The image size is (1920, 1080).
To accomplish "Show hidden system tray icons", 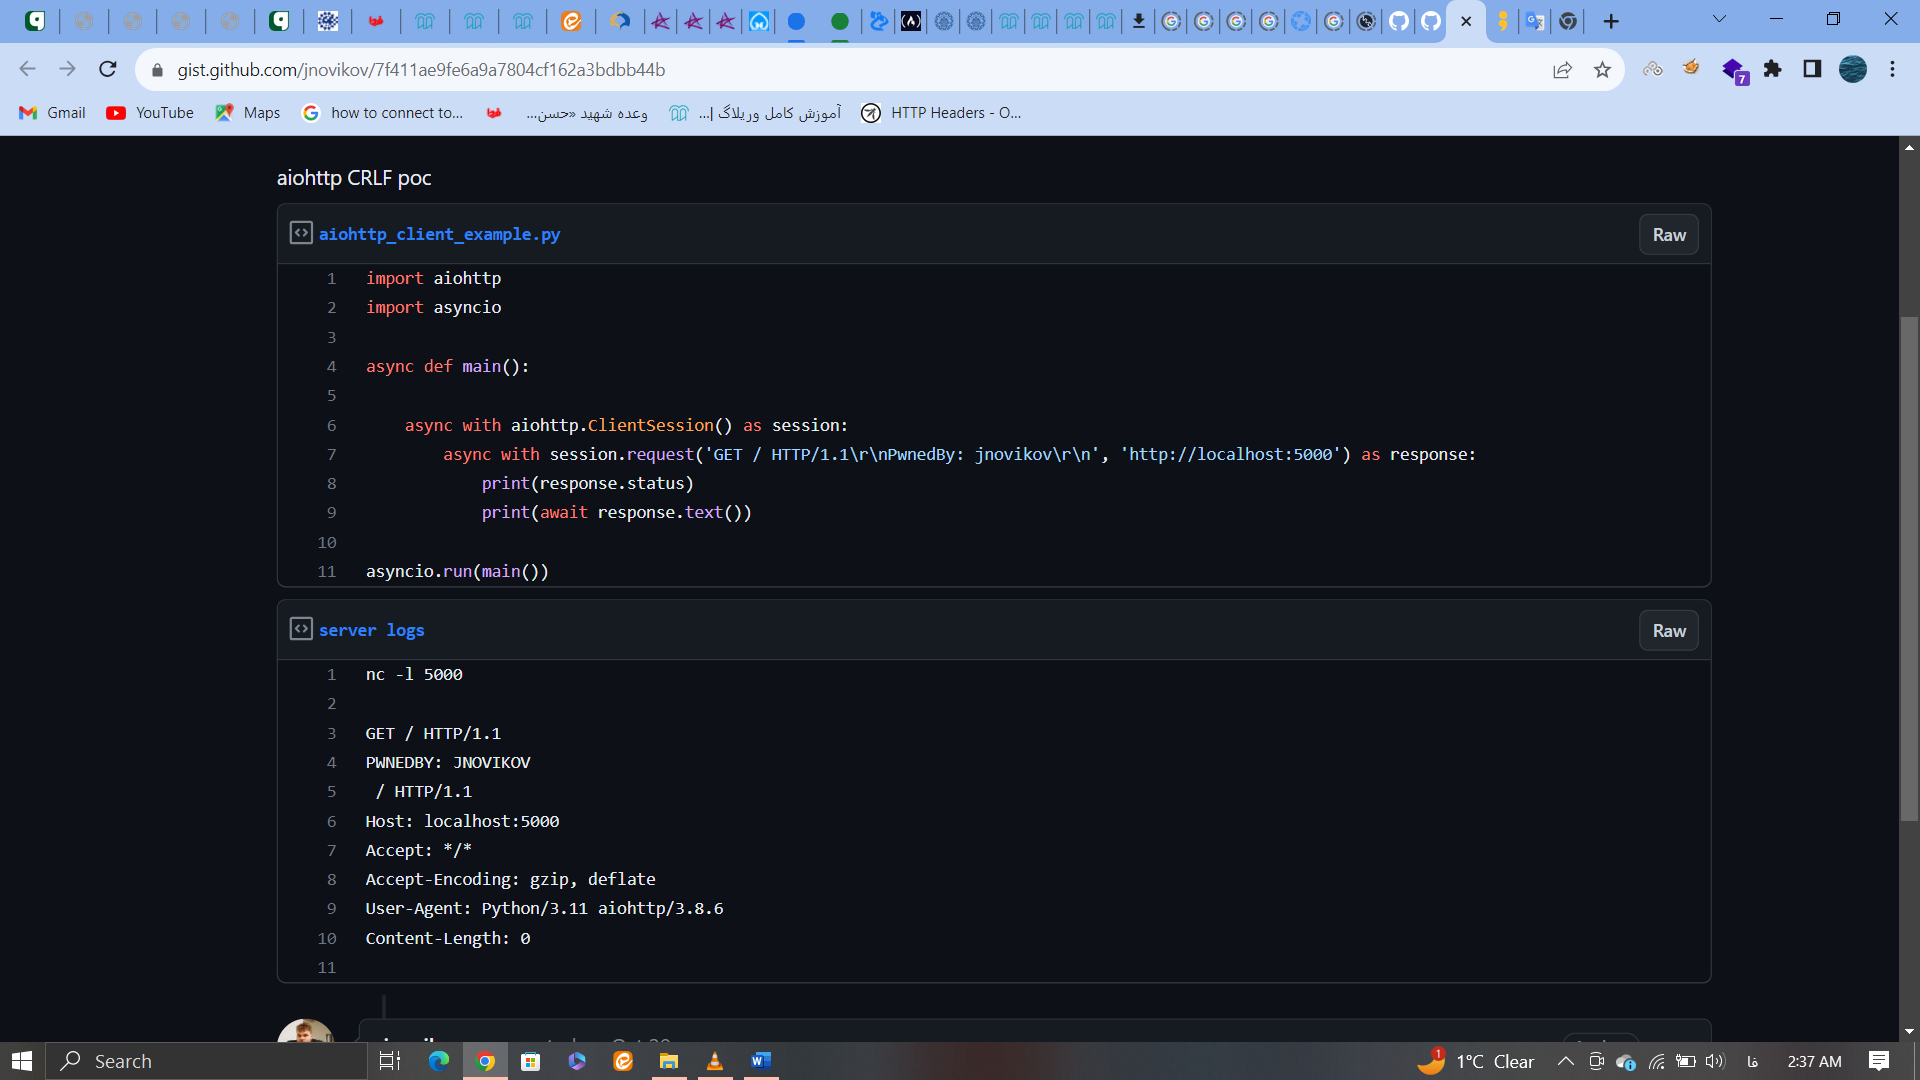I will pos(1566,1061).
